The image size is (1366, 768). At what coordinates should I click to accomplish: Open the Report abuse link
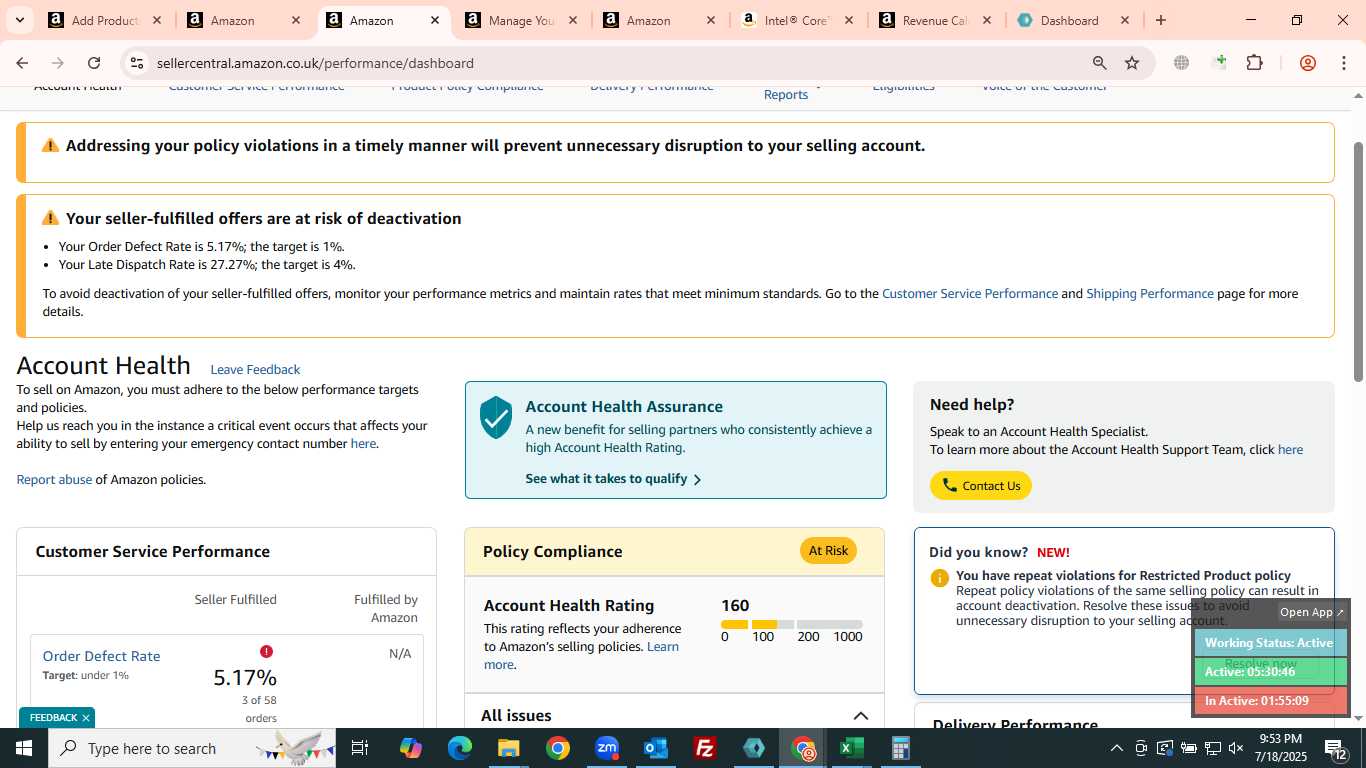pos(54,480)
